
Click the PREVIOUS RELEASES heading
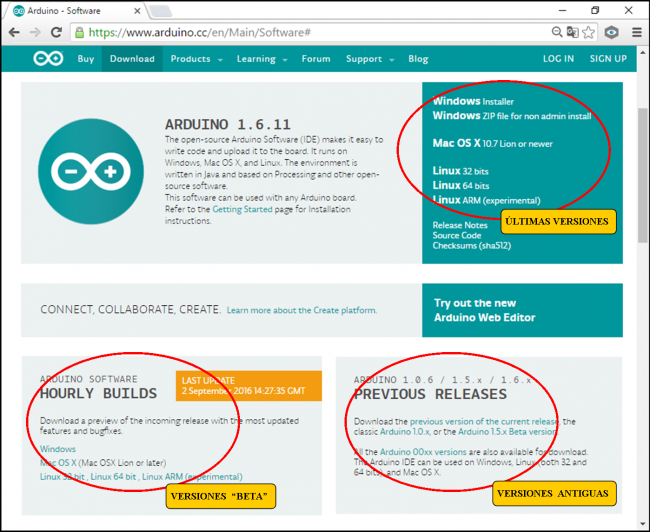(430, 394)
